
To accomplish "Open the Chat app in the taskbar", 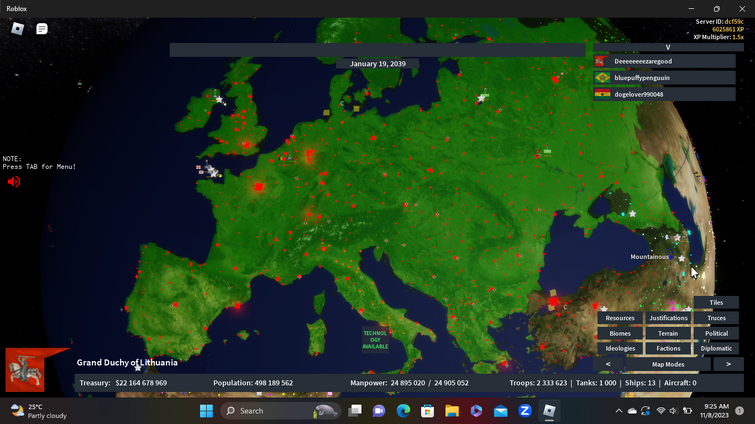I will point(379,411).
